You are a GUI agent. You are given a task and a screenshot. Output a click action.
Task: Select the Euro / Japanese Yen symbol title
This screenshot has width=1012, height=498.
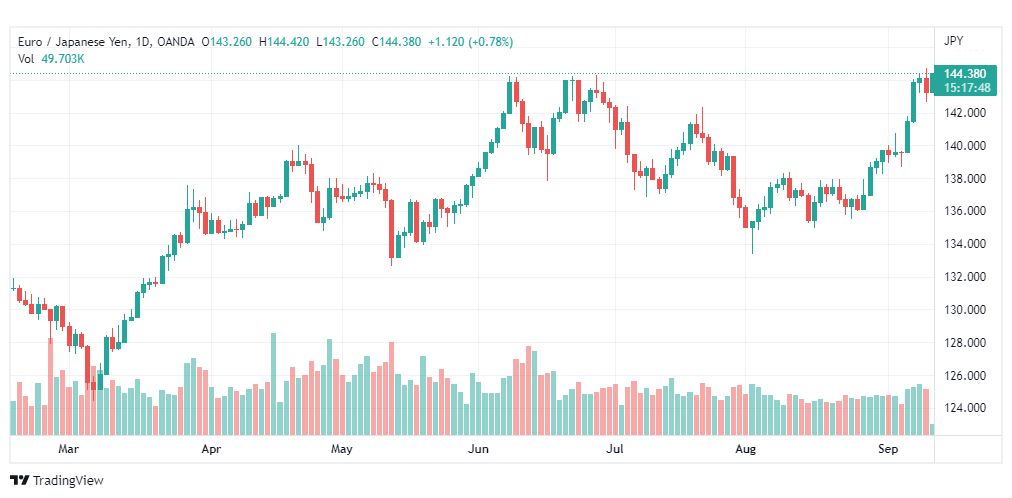(73, 42)
